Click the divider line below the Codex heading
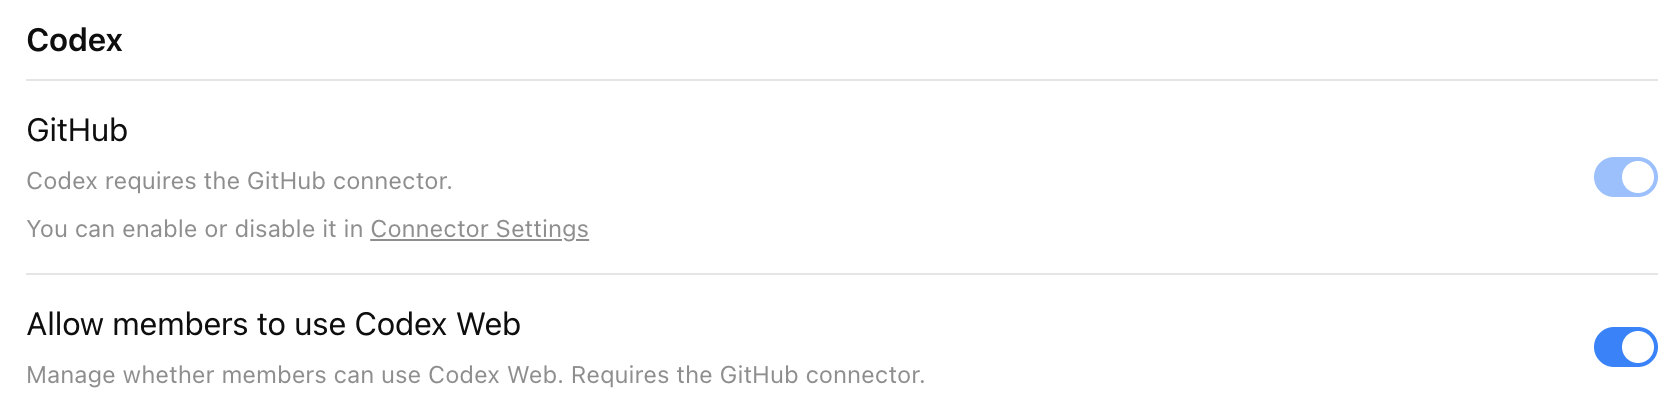Viewport: 1680px width, 418px height. coord(840,80)
